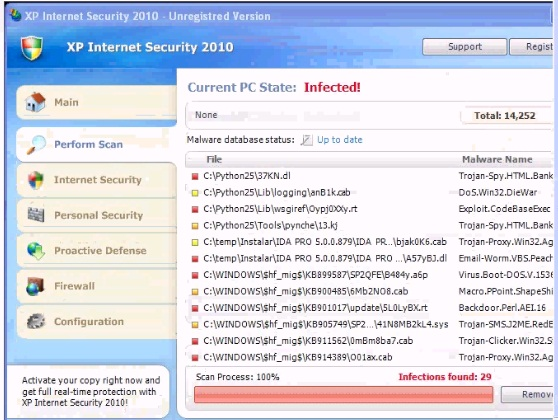558x420 pixels.
Task: Click red marker for 37KN.dl file
Action: (195, 176)
